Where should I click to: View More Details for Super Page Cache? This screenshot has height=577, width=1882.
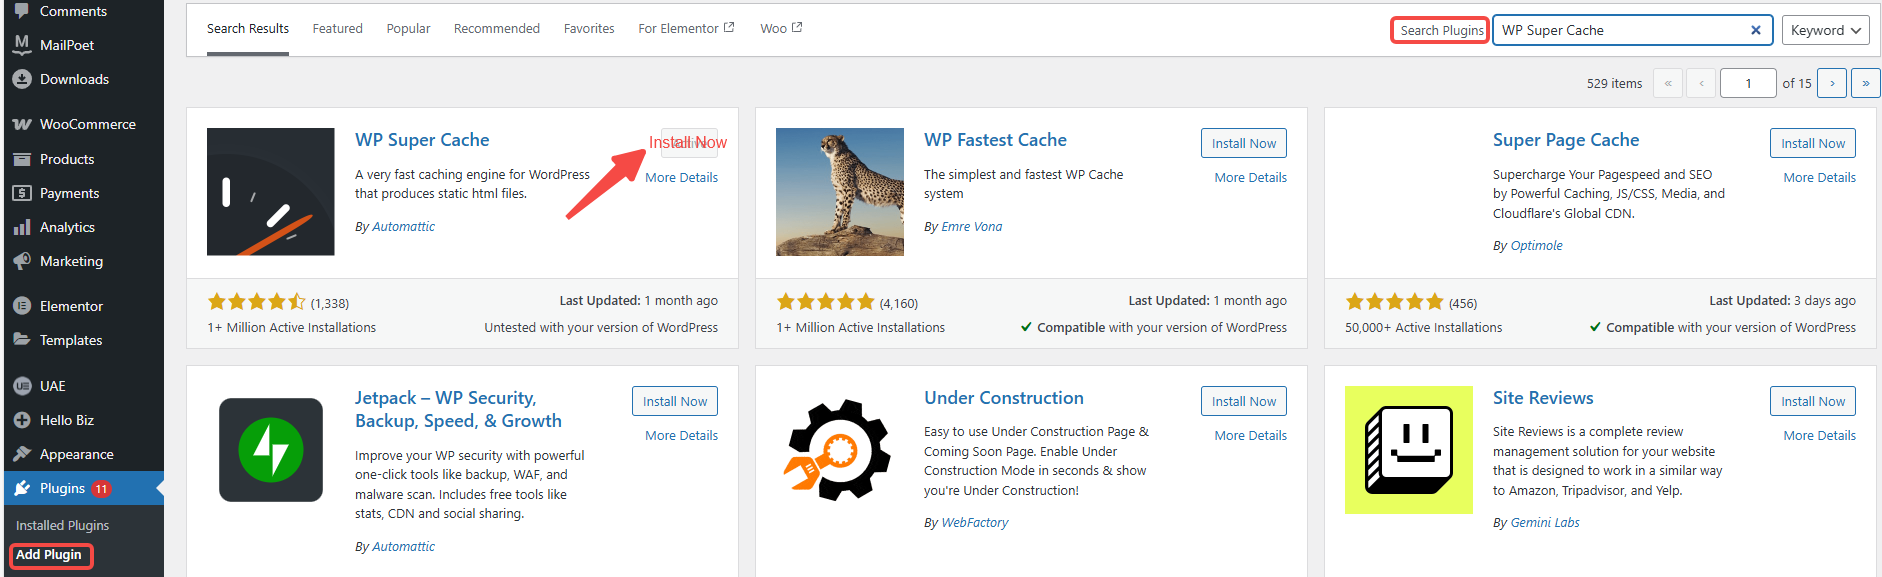point(1819,177)
